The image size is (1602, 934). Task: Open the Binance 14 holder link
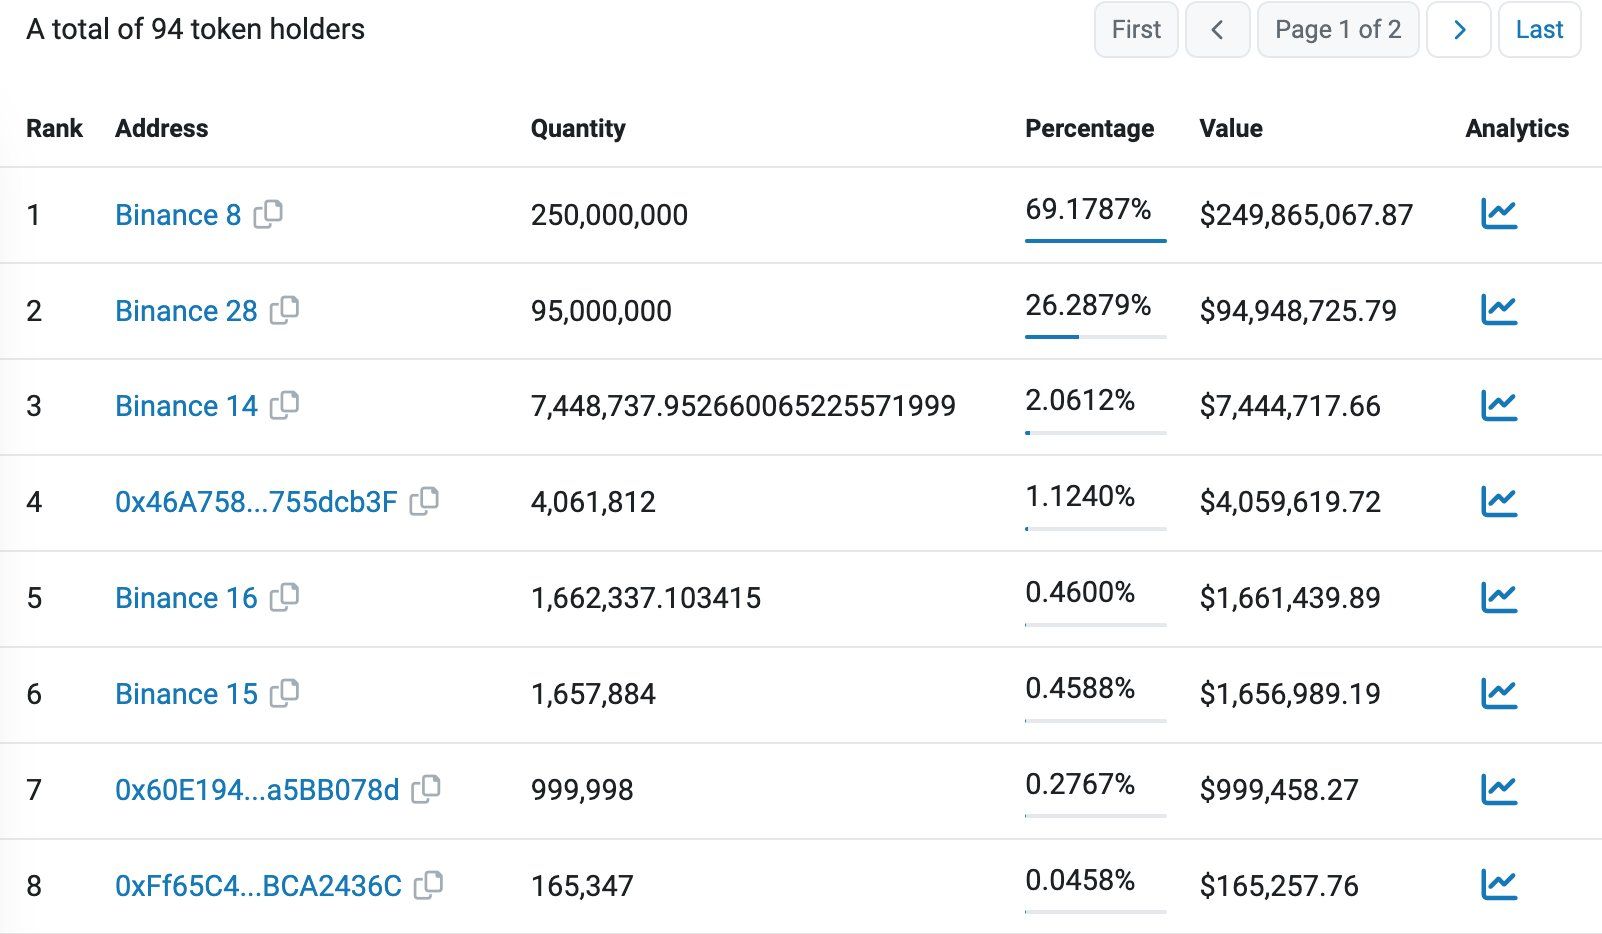click(x=186, y=406)
